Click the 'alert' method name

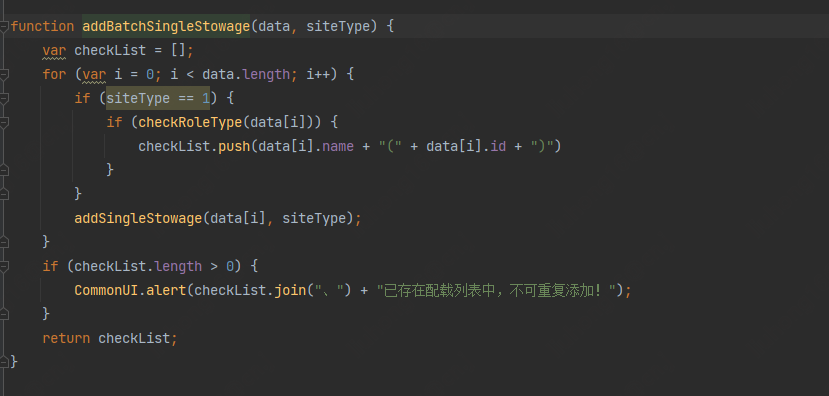click(x=166, y=290)
